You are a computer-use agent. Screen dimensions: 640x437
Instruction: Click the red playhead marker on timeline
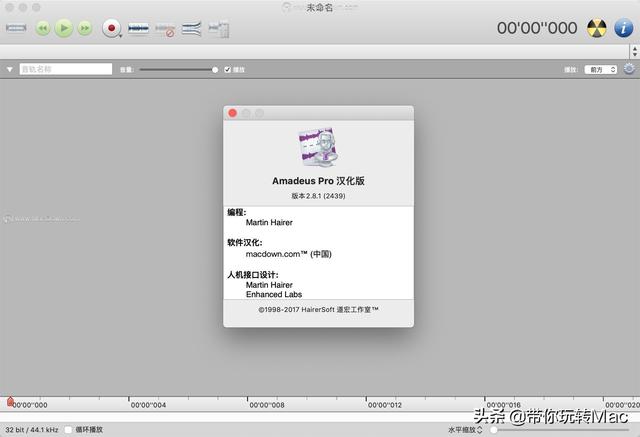click(x=10, y=402)
